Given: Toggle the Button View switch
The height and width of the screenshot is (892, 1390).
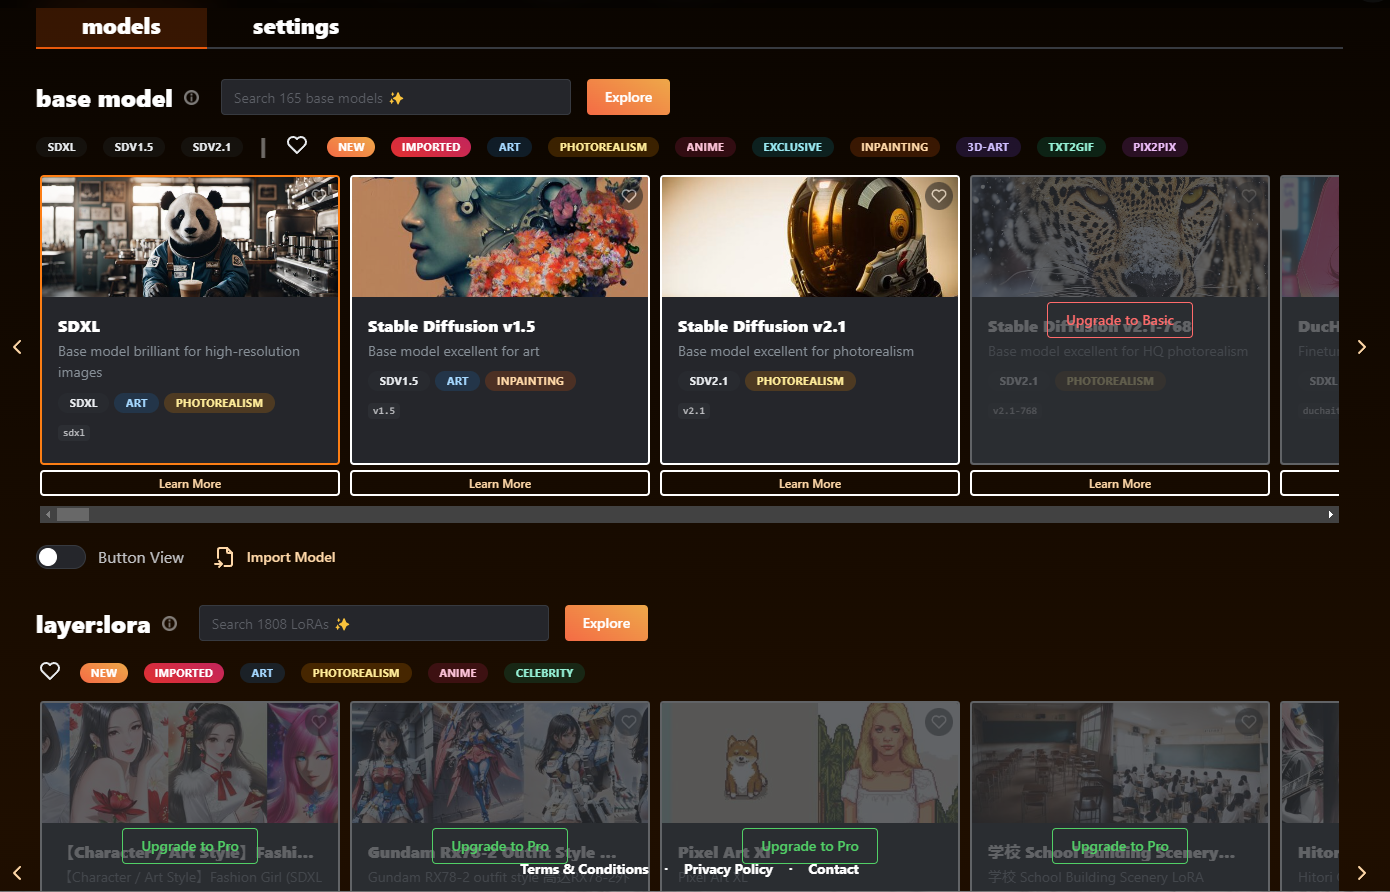Looking at the screenshot, I should 61,558.
